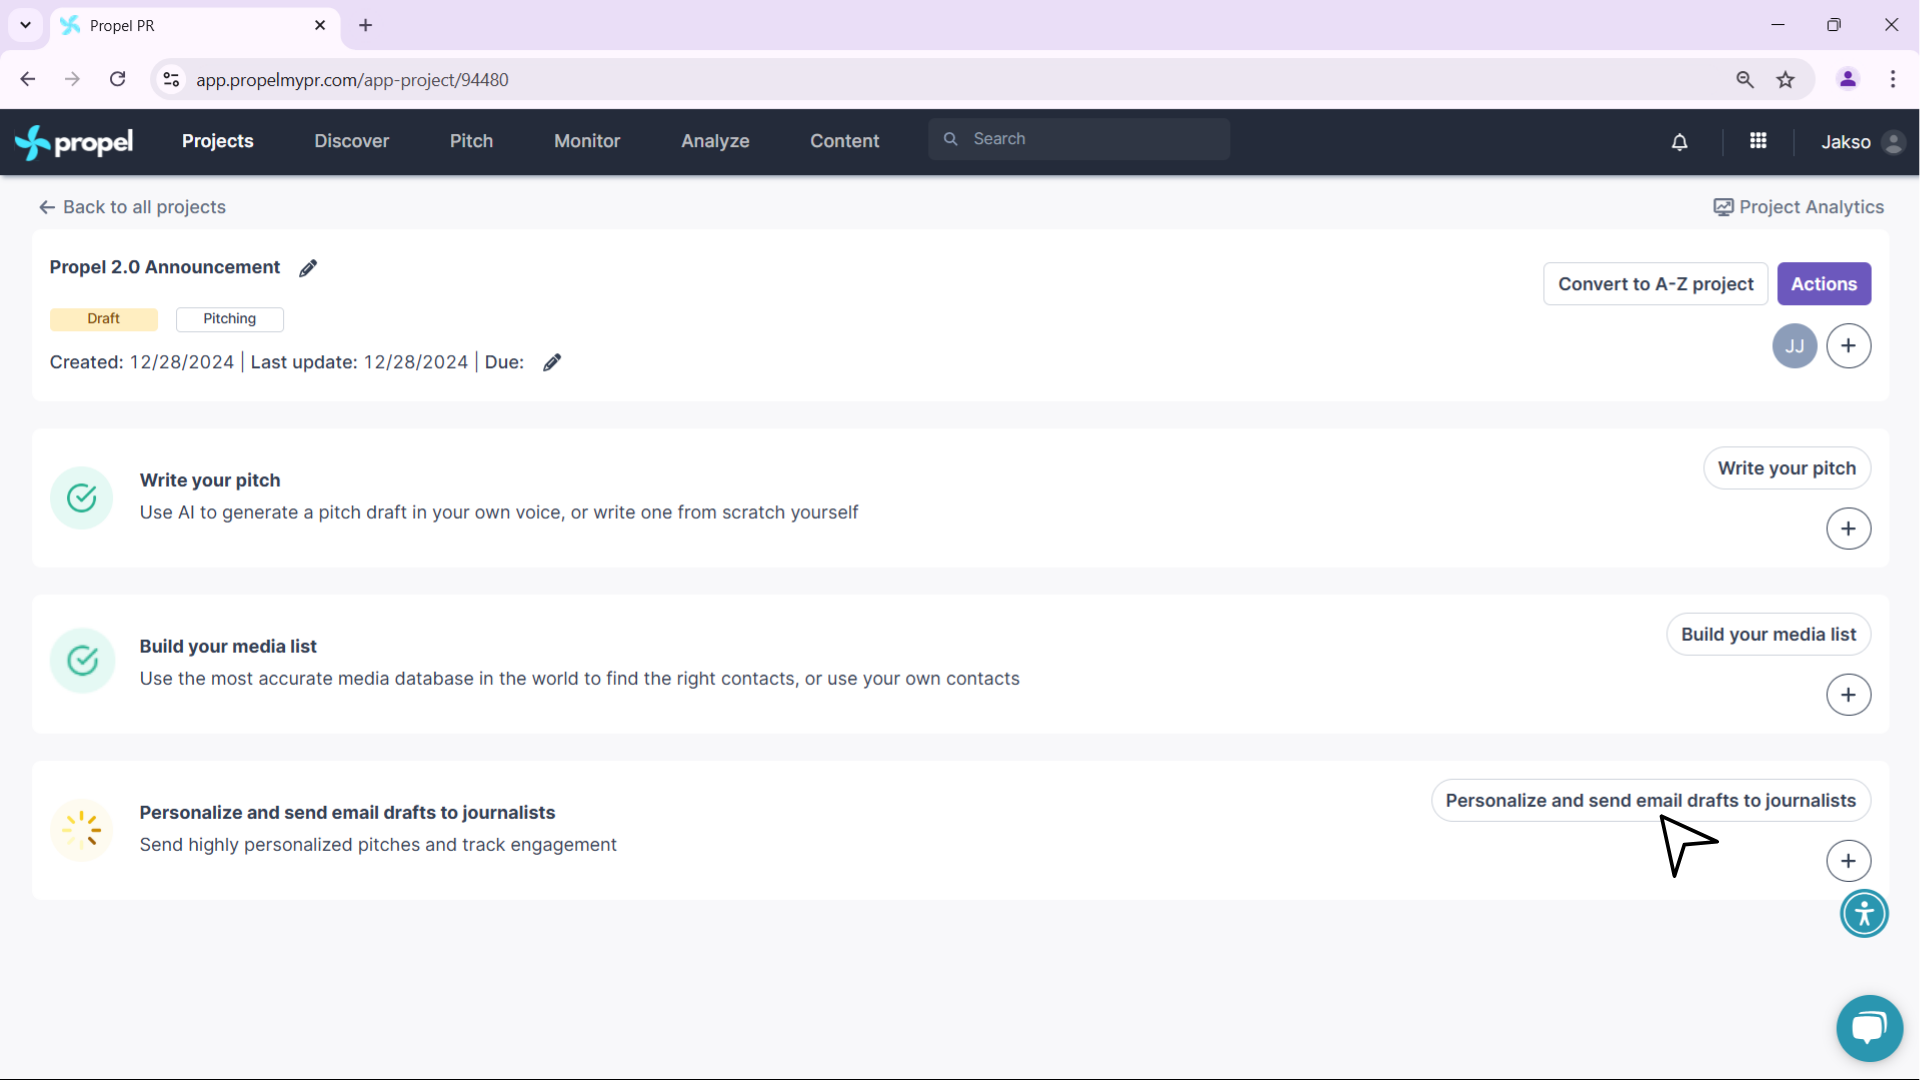1920x1080 pixels.
Task: Click Personalize and send email drafts to journalists button
Action: (x=1651, y=800)
